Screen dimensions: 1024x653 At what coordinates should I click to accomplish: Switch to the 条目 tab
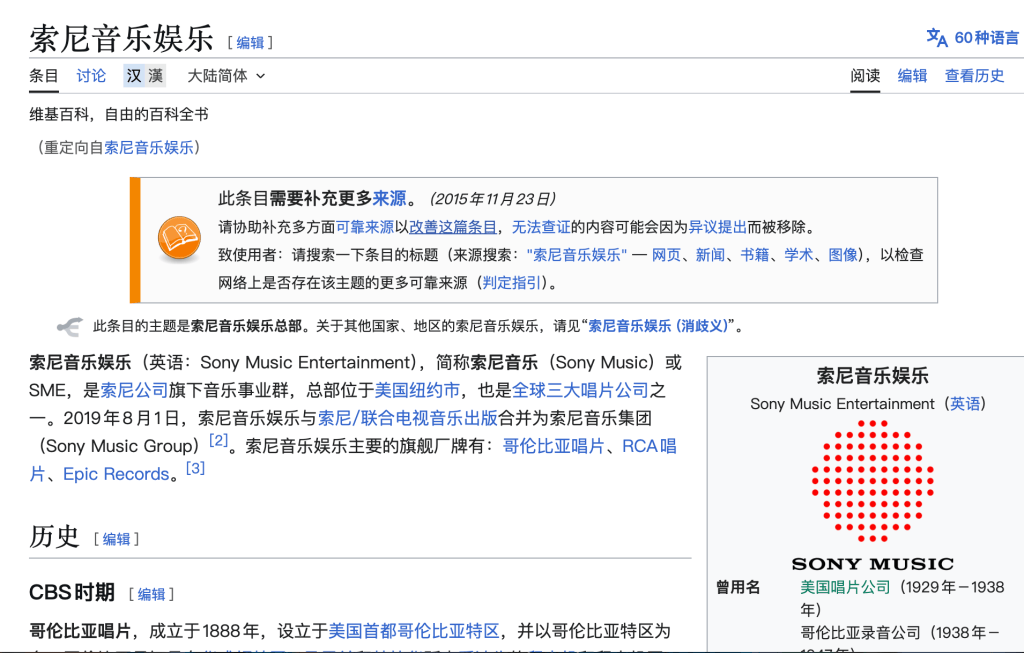coord(44,76)
